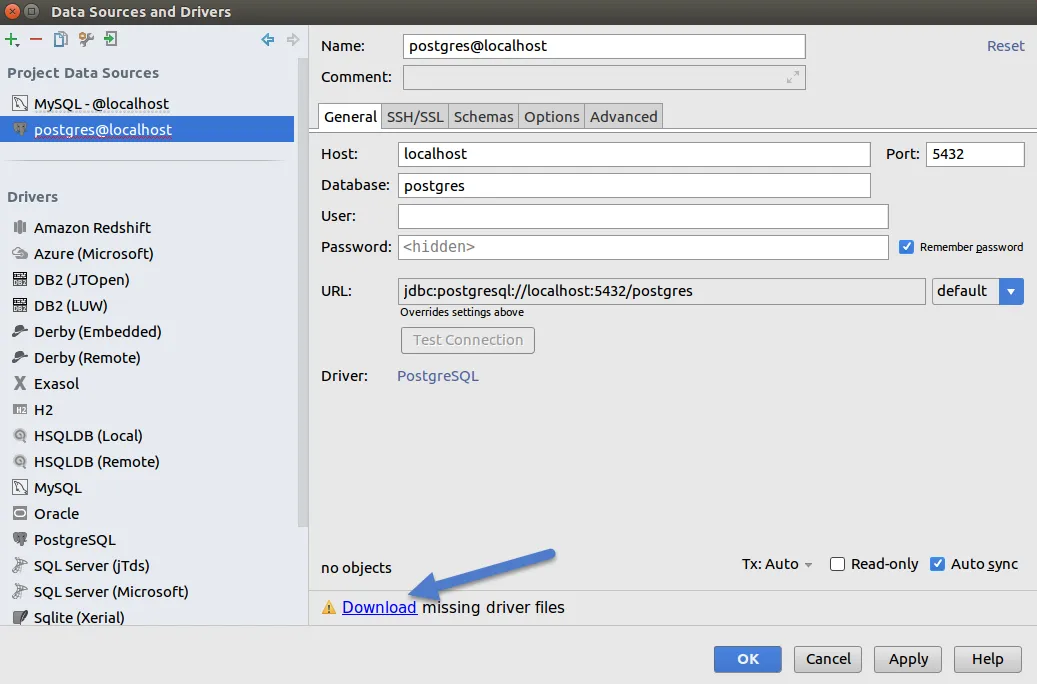This screenshot has height=684, width=1037.
Task: Click the Download missing driver files link
Action: tap(379, 607)
